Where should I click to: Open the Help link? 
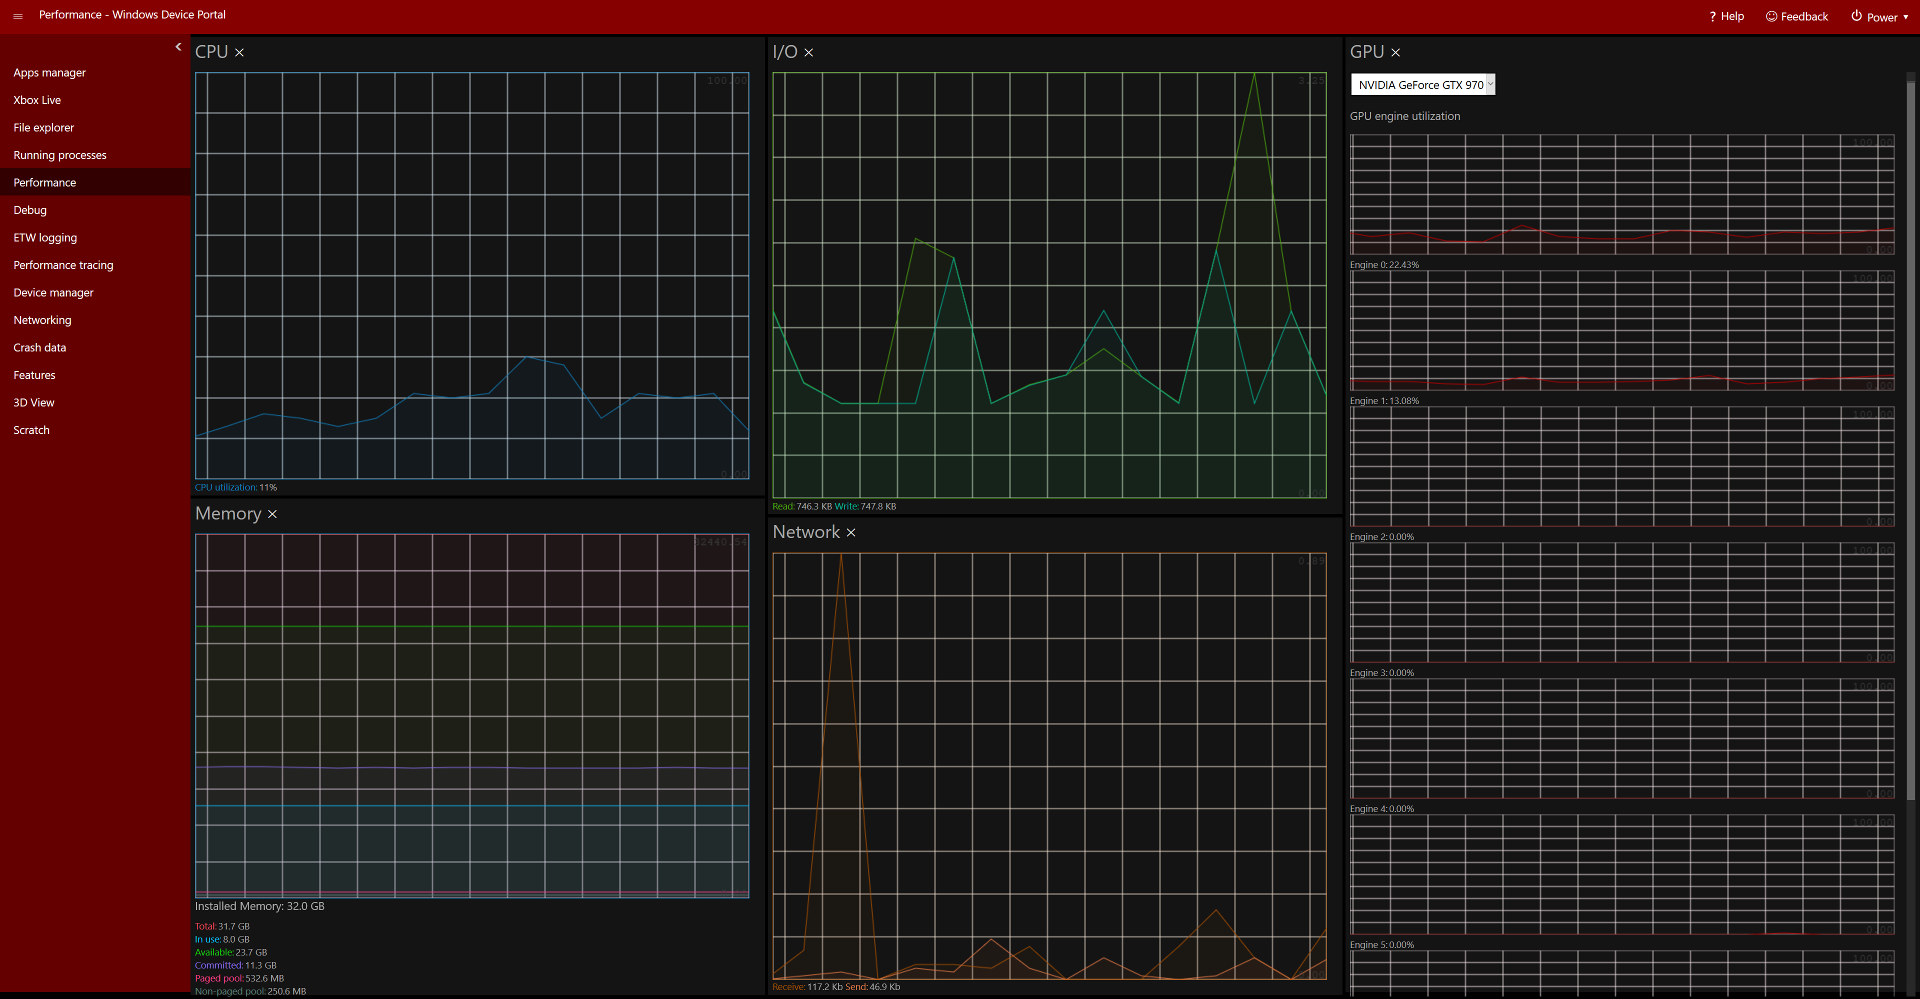1726,16
